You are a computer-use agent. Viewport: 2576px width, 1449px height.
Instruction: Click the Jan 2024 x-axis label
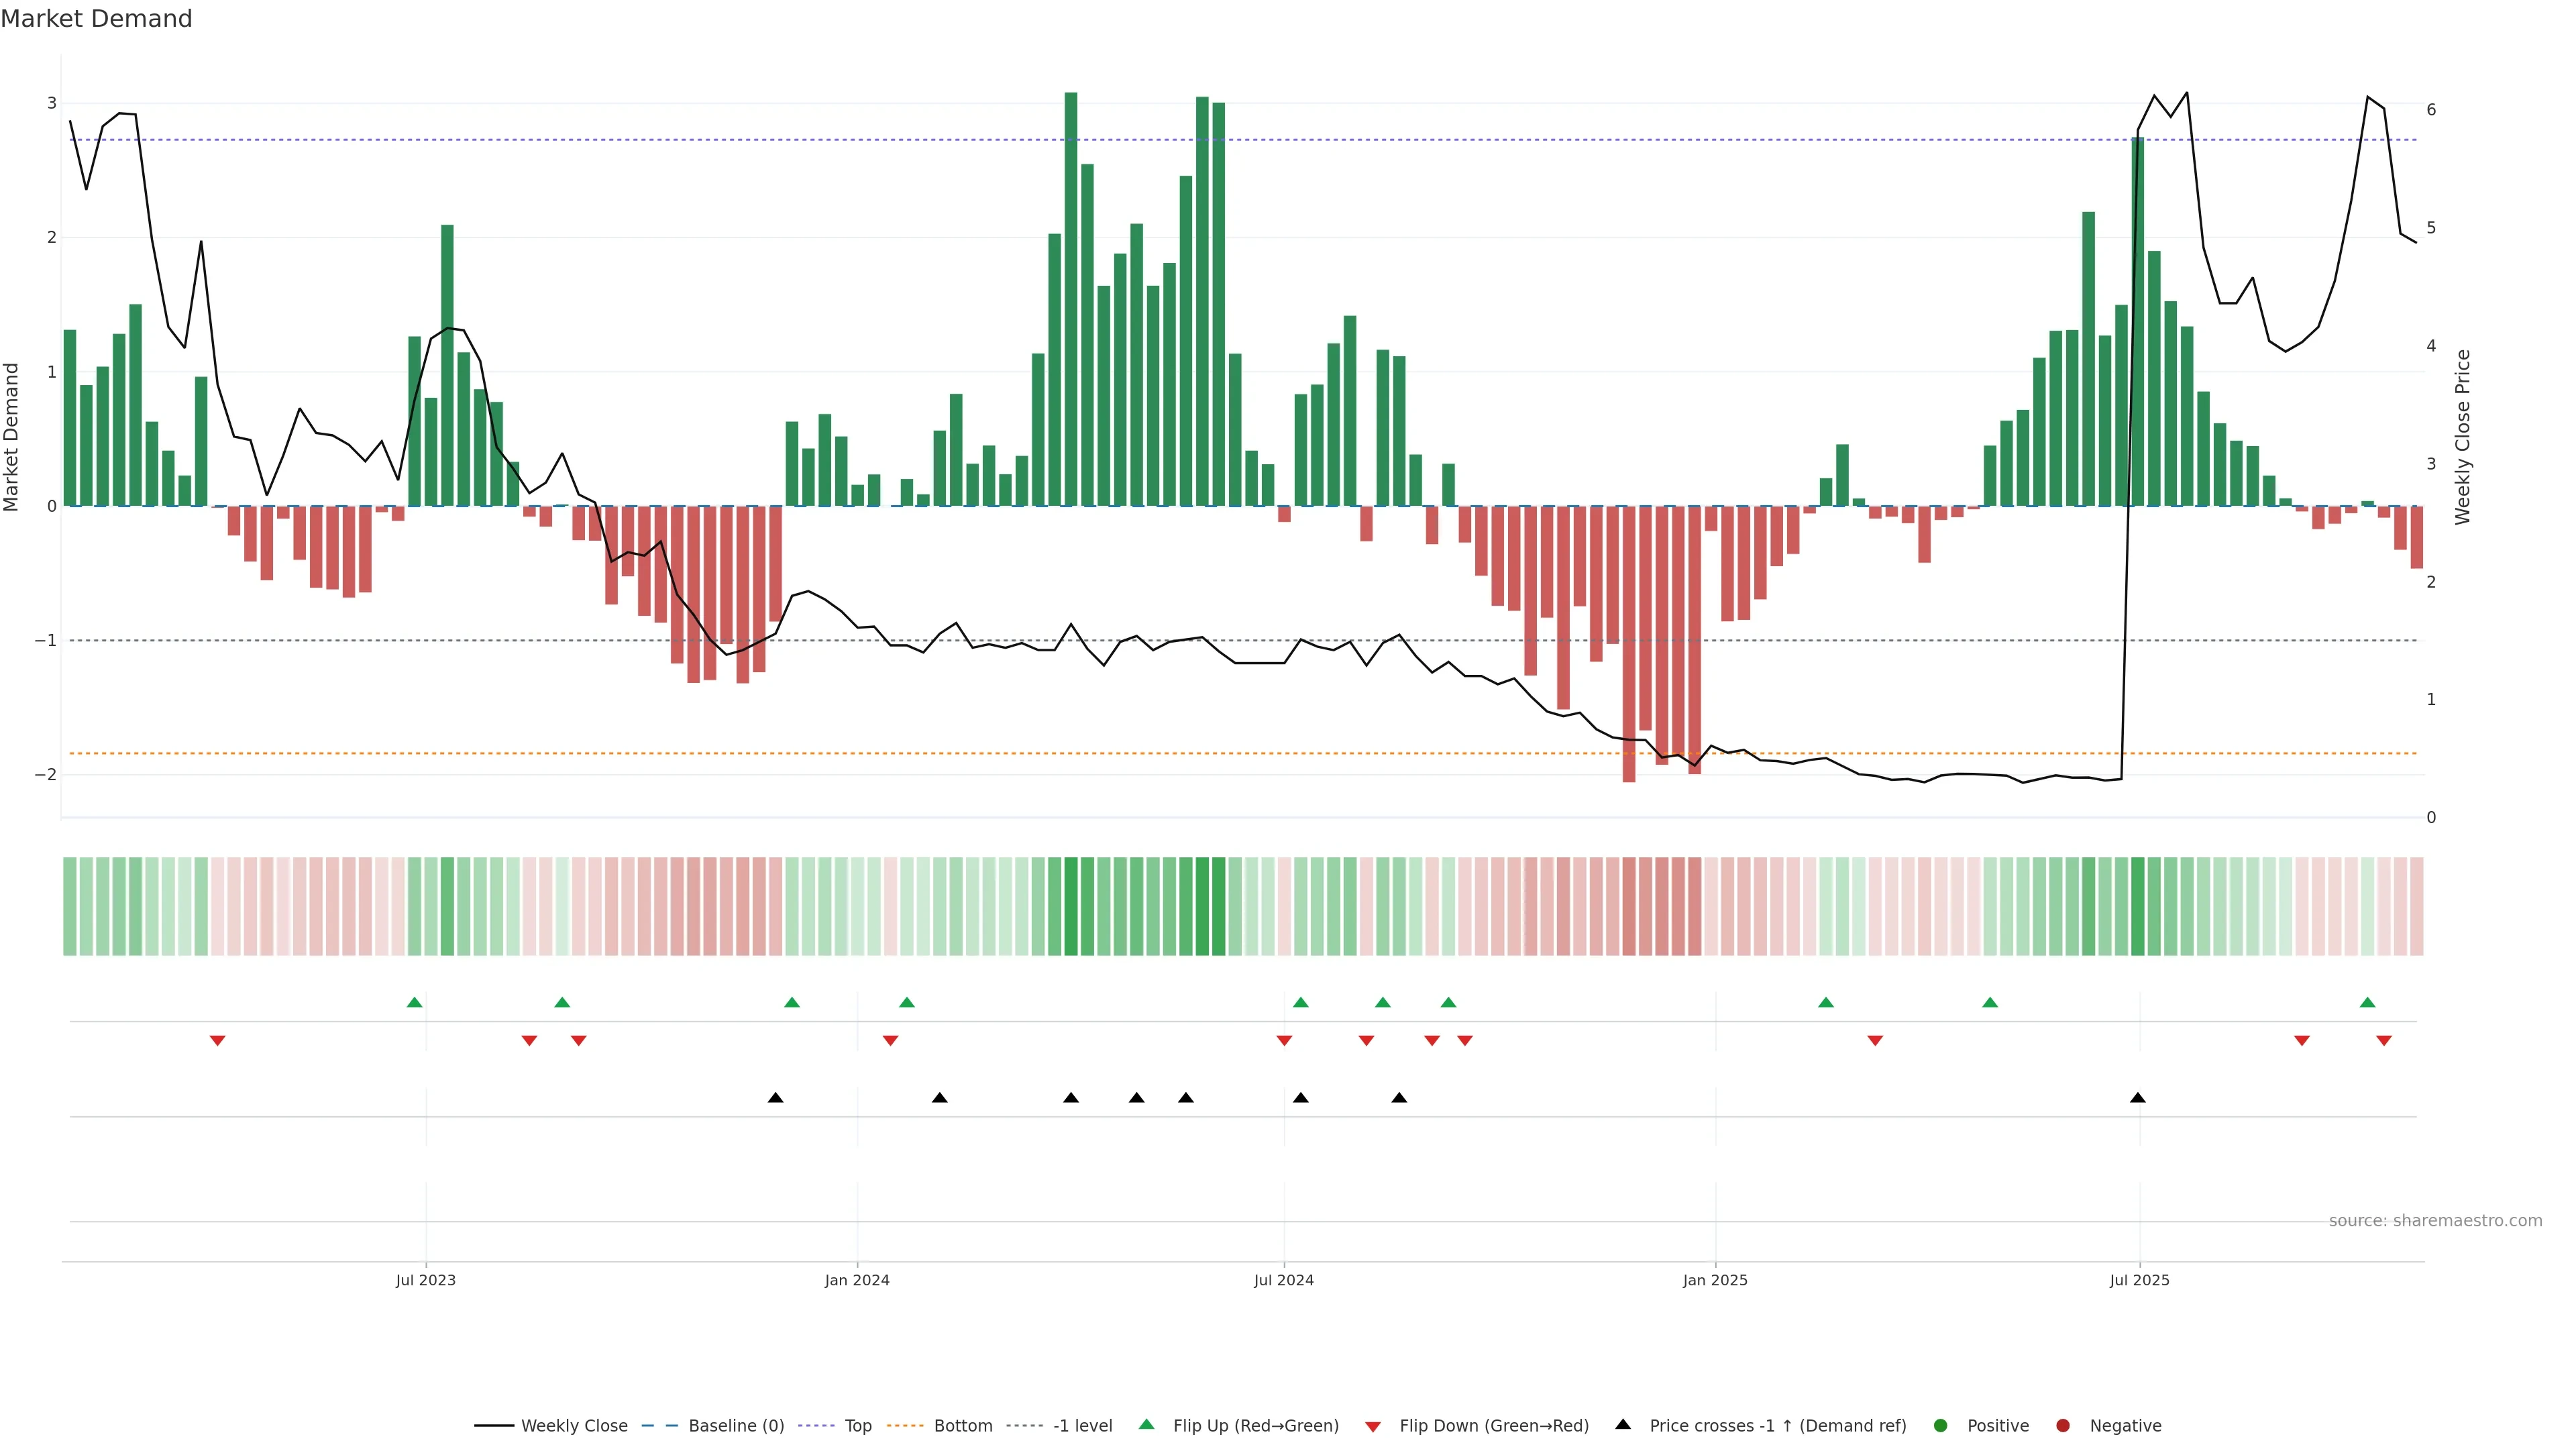pyautogui.click(x=857, y=1280)
